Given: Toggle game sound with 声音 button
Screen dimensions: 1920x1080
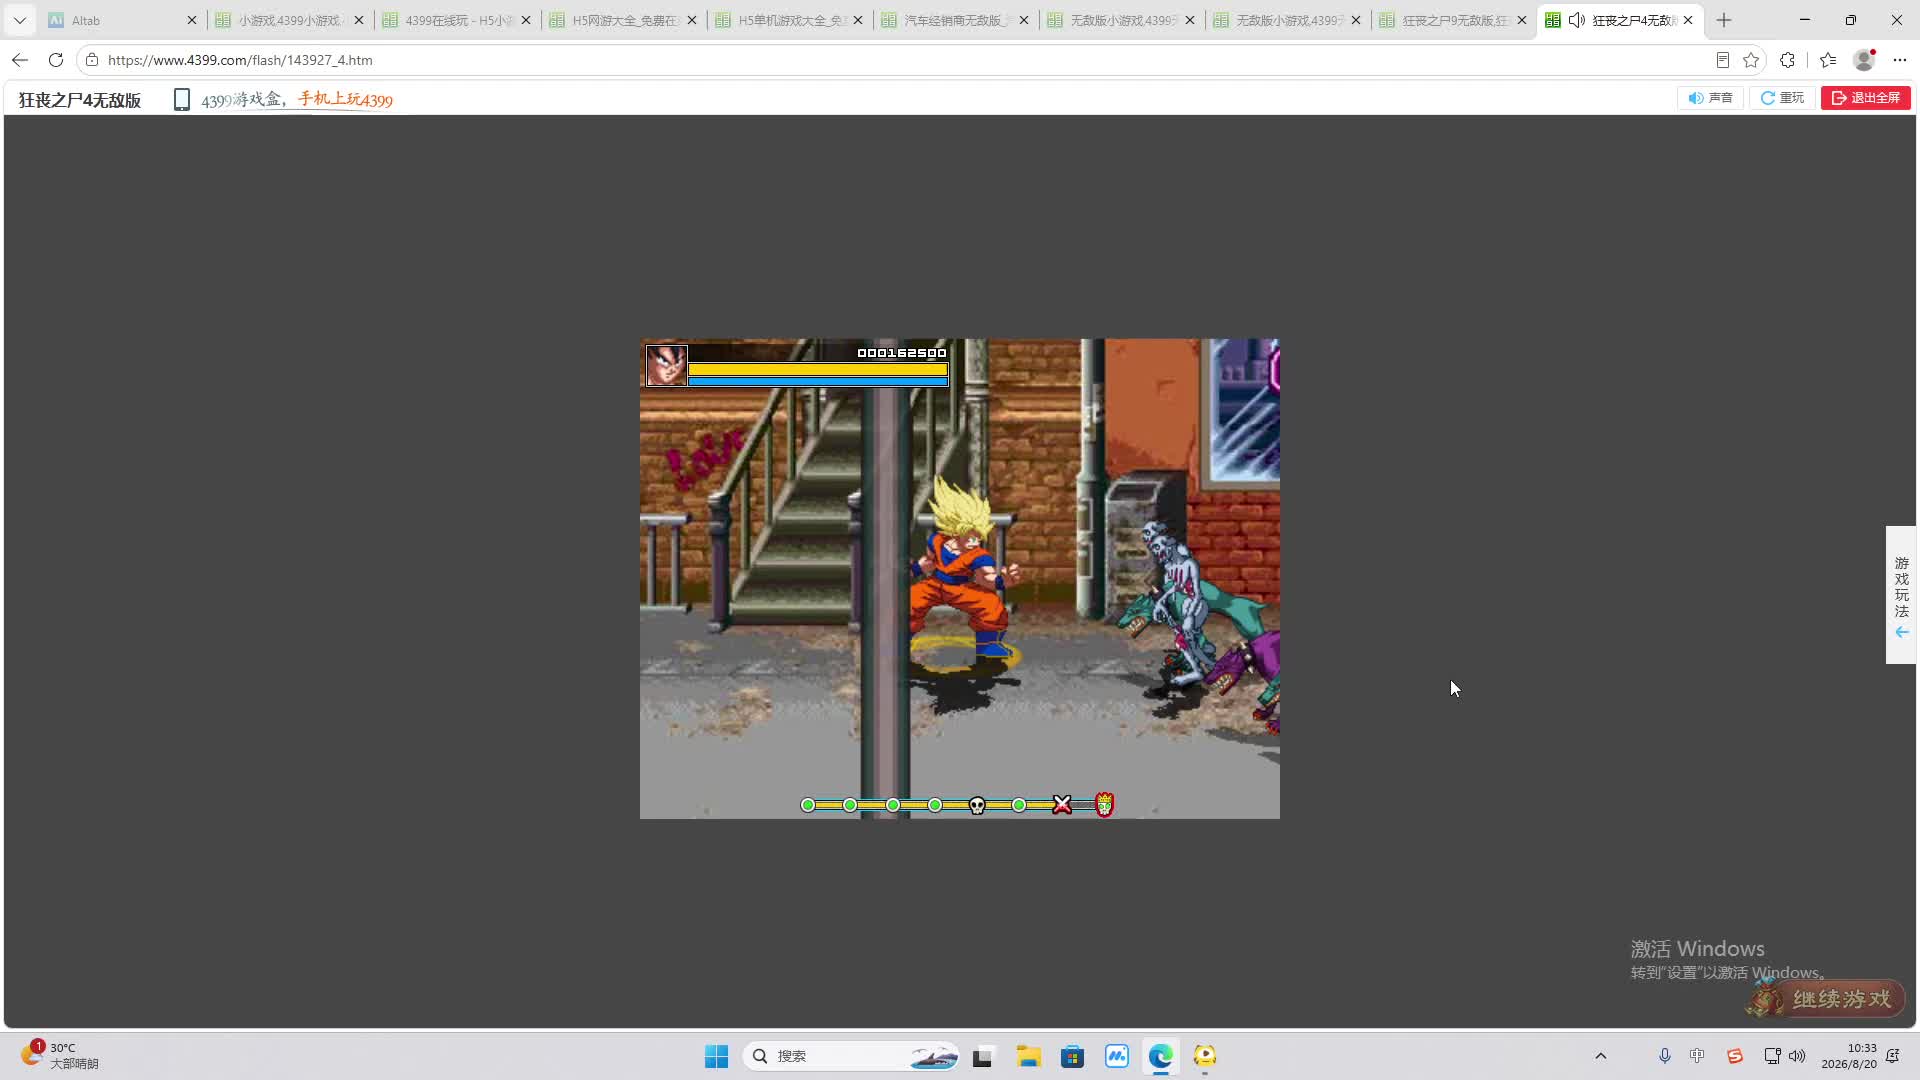Looking at the screenshot, I should [1710, 98].
